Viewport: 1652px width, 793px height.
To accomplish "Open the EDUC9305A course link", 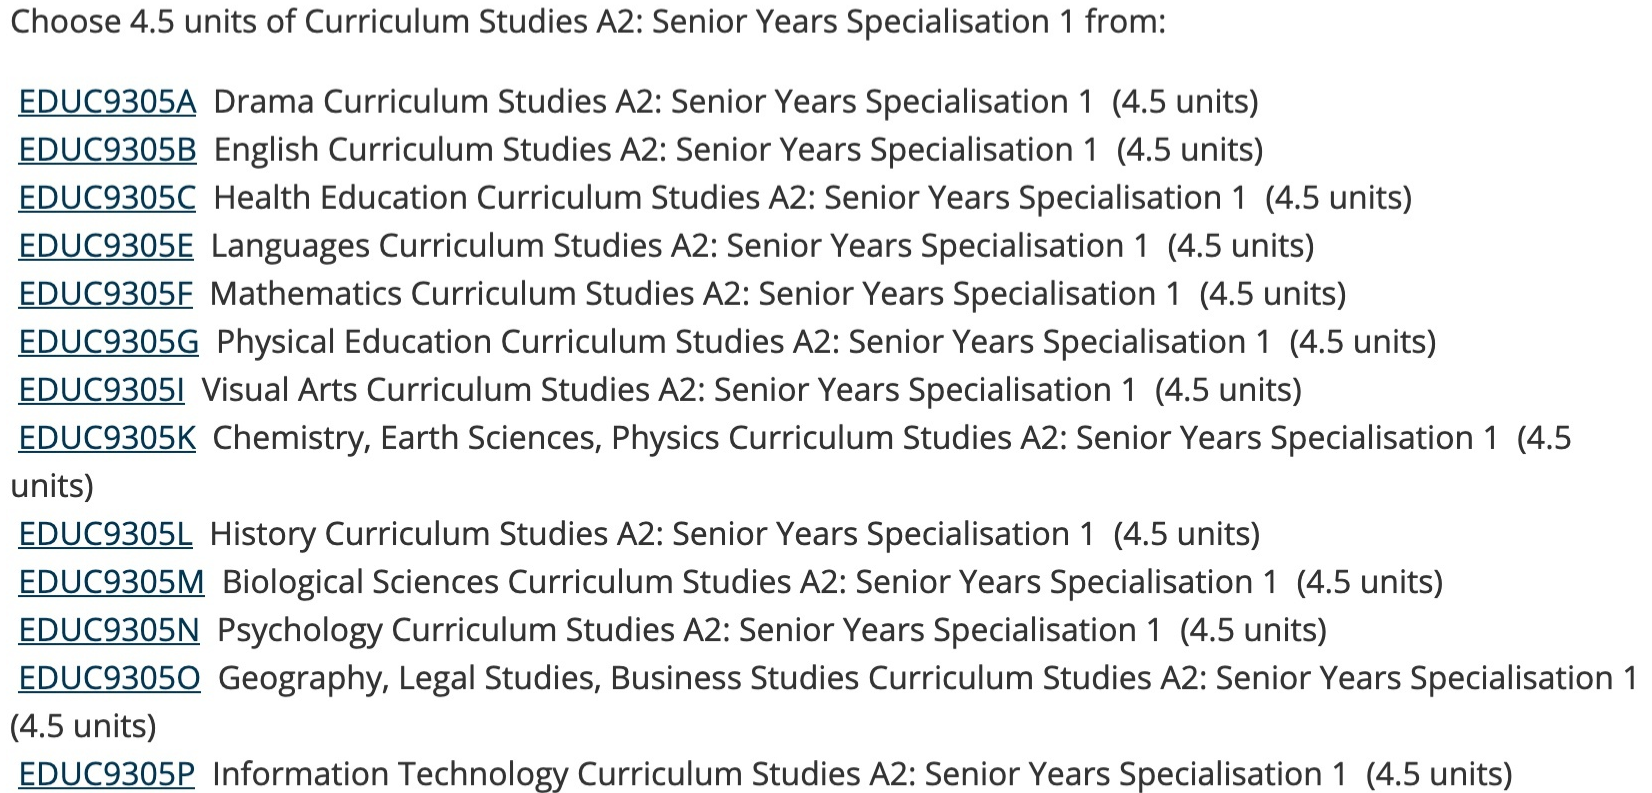I will click(x=107, y=102).
